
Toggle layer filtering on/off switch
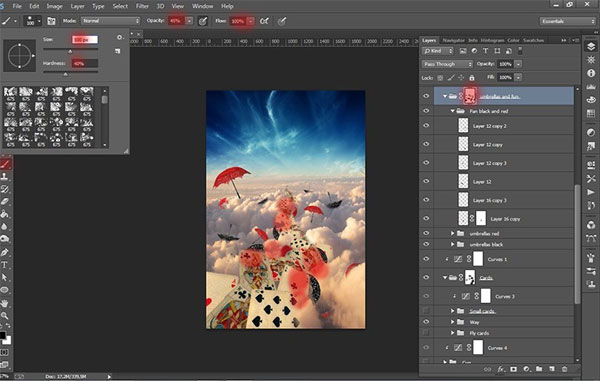tap(520, 50)
